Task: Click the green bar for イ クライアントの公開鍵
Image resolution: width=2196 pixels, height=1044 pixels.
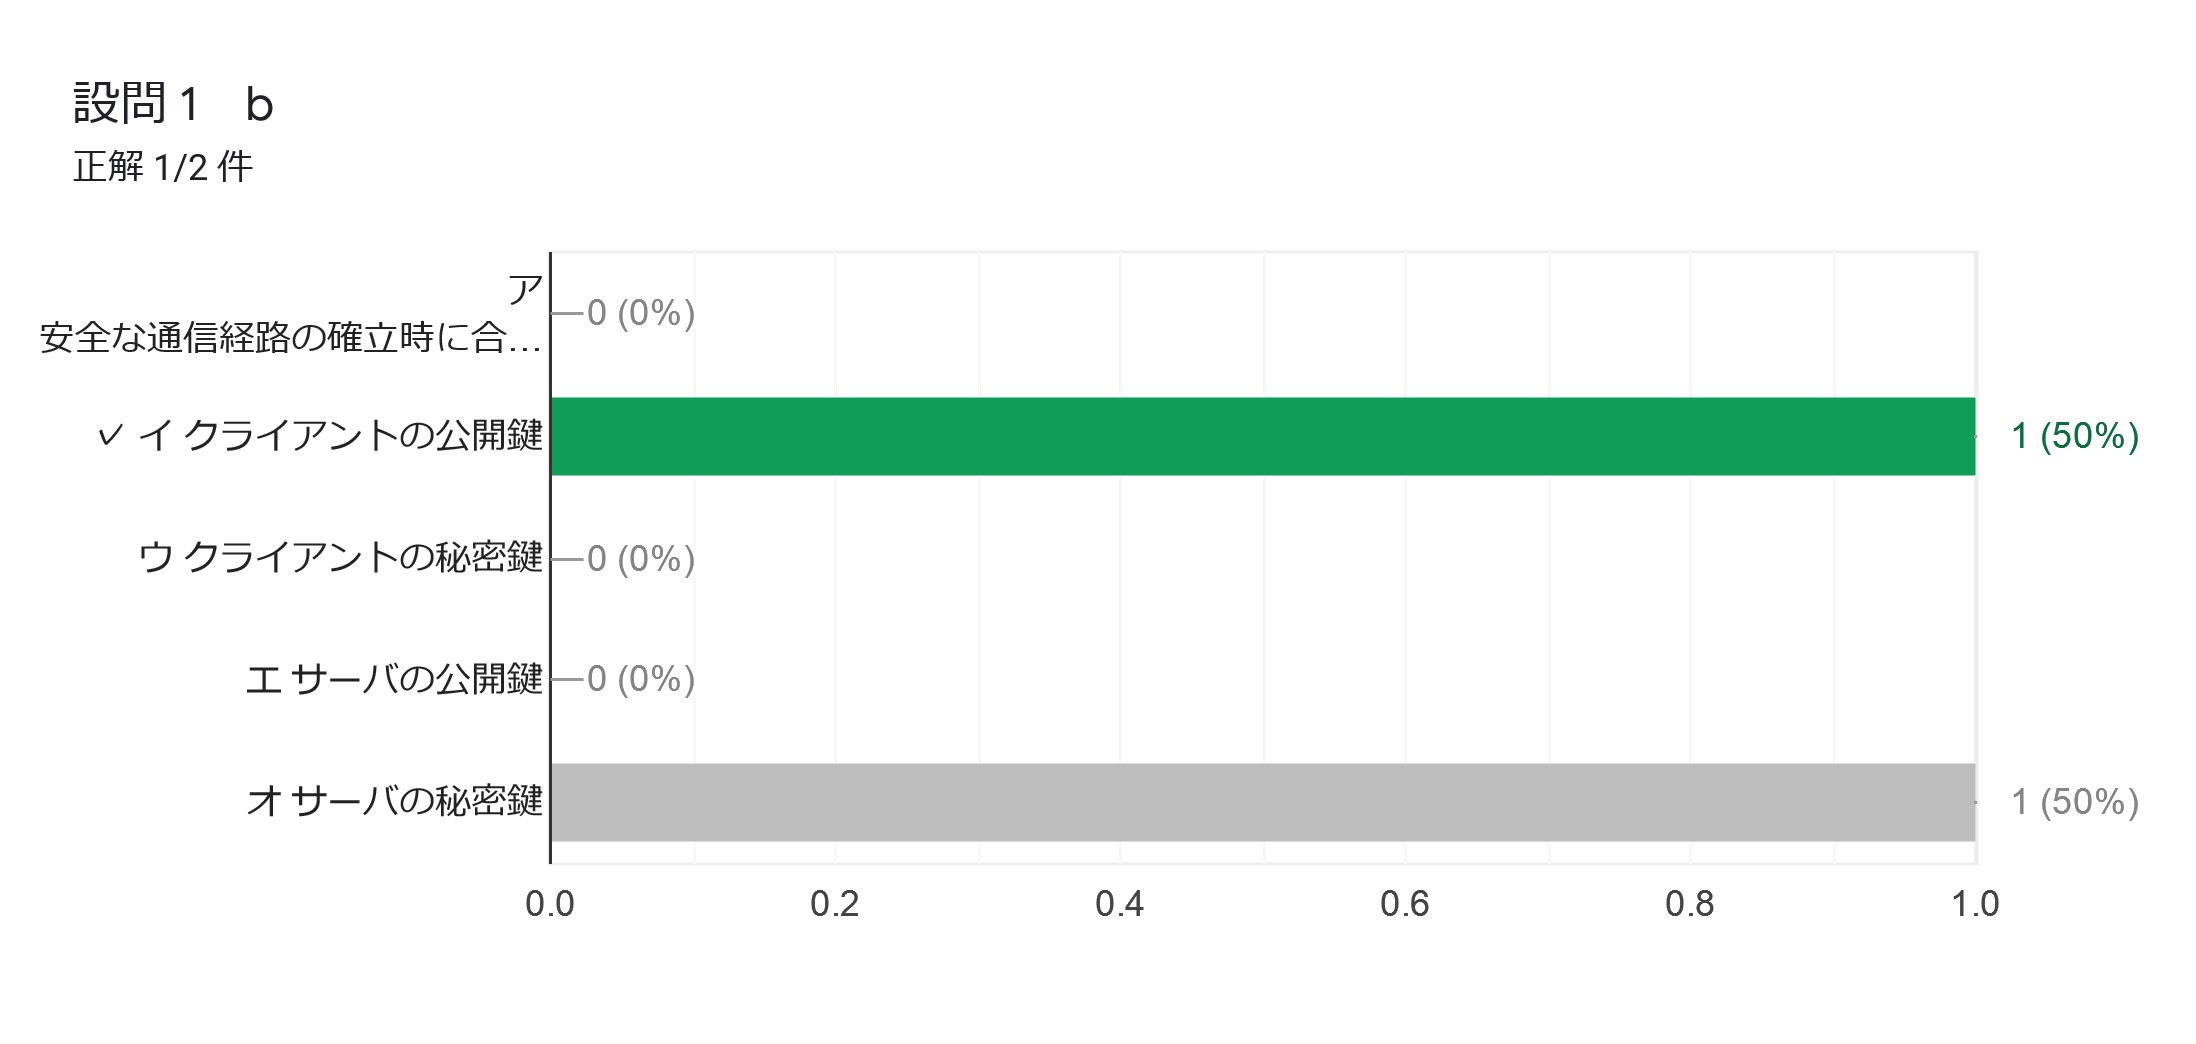Action: [1263, 436]
